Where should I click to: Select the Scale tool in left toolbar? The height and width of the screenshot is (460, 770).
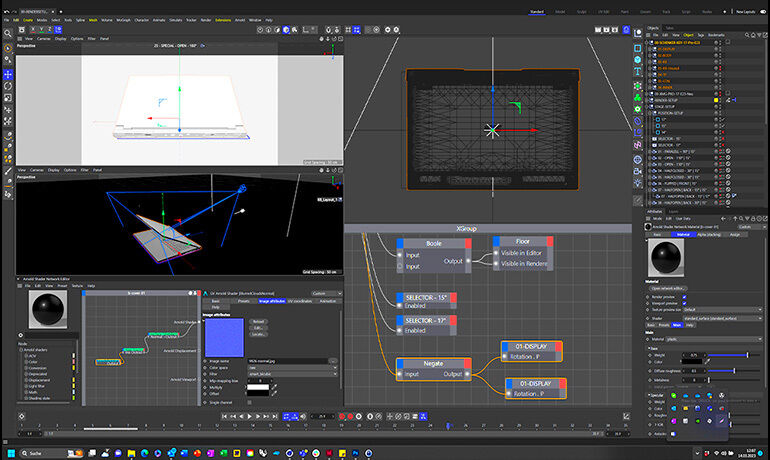pyautogui.click(x=8, y=100)
